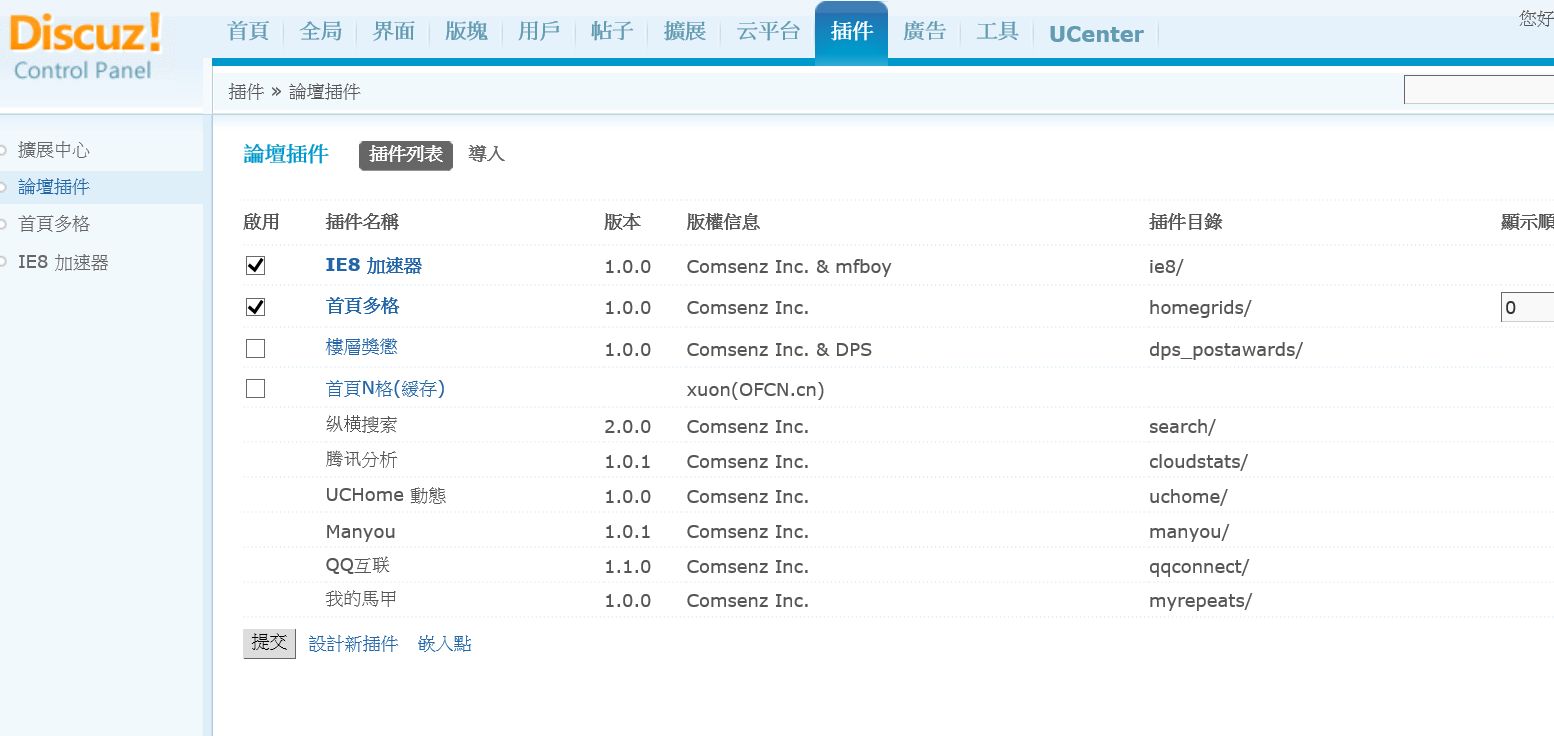1554x736 pixels.
Task: Click the UCHome 動態 plugin name
Action: click(x=386, y=495)
